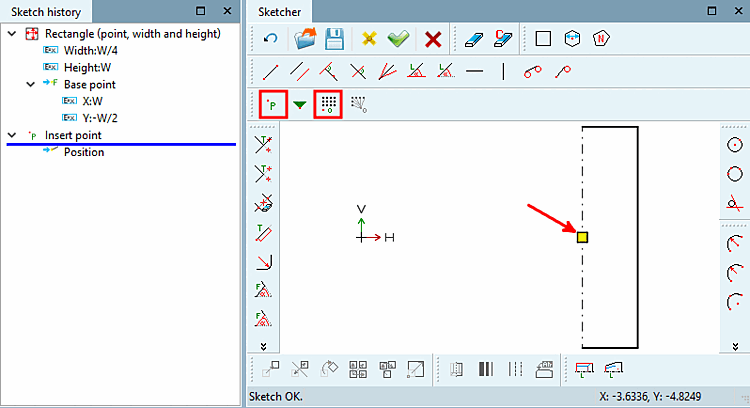The width and height of the screenshot is (750, 408).
Task: Select the line tangent to two circles tool
Action: (x=532, y=72)
